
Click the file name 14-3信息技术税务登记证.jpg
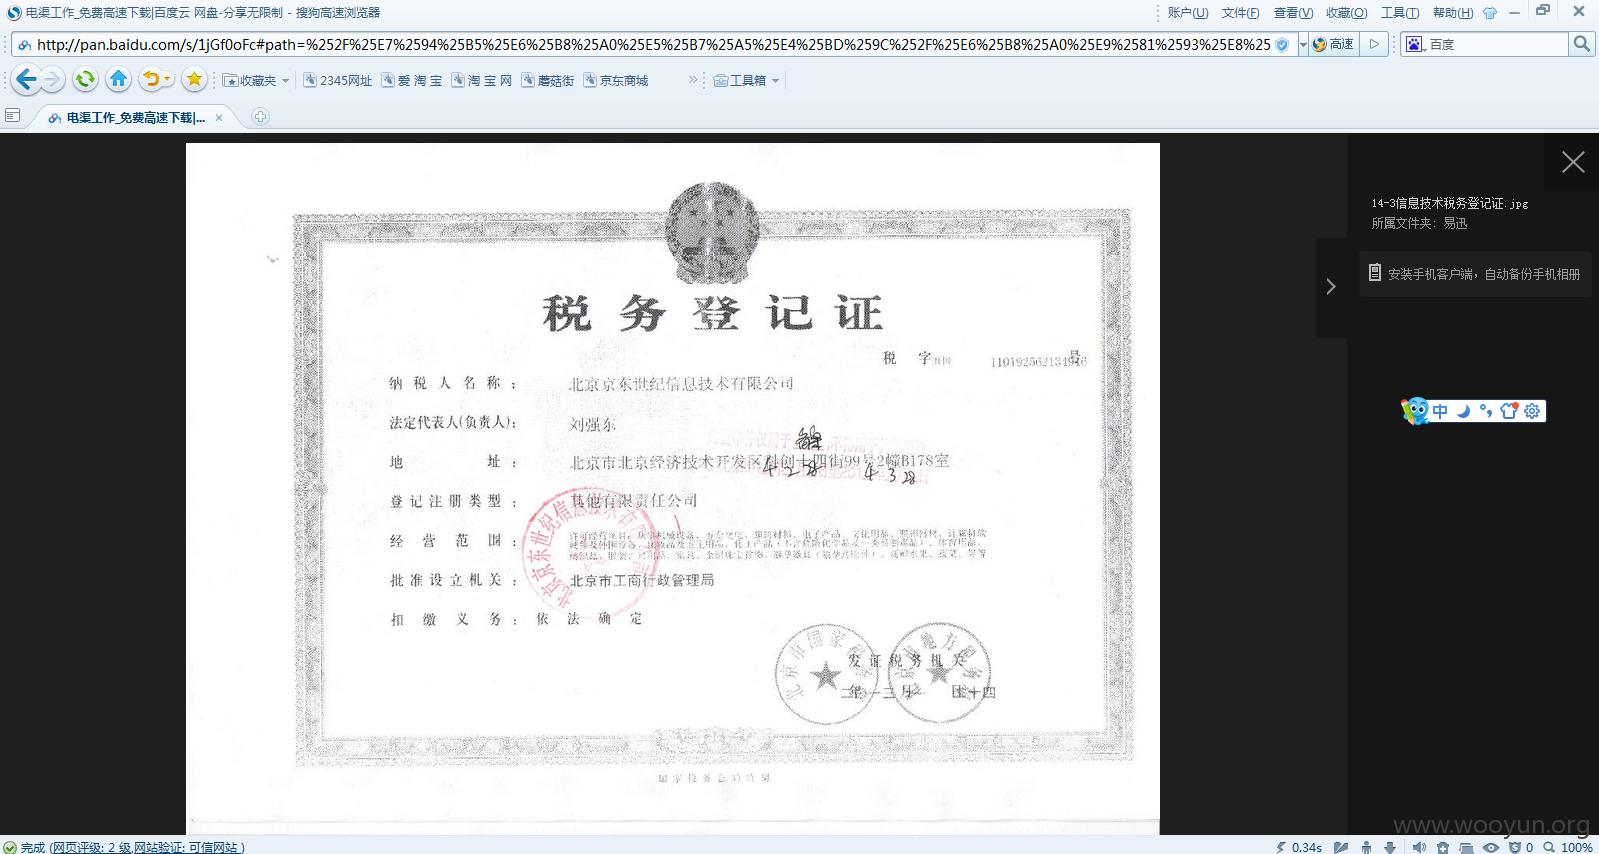click(x=1449, y=203)
